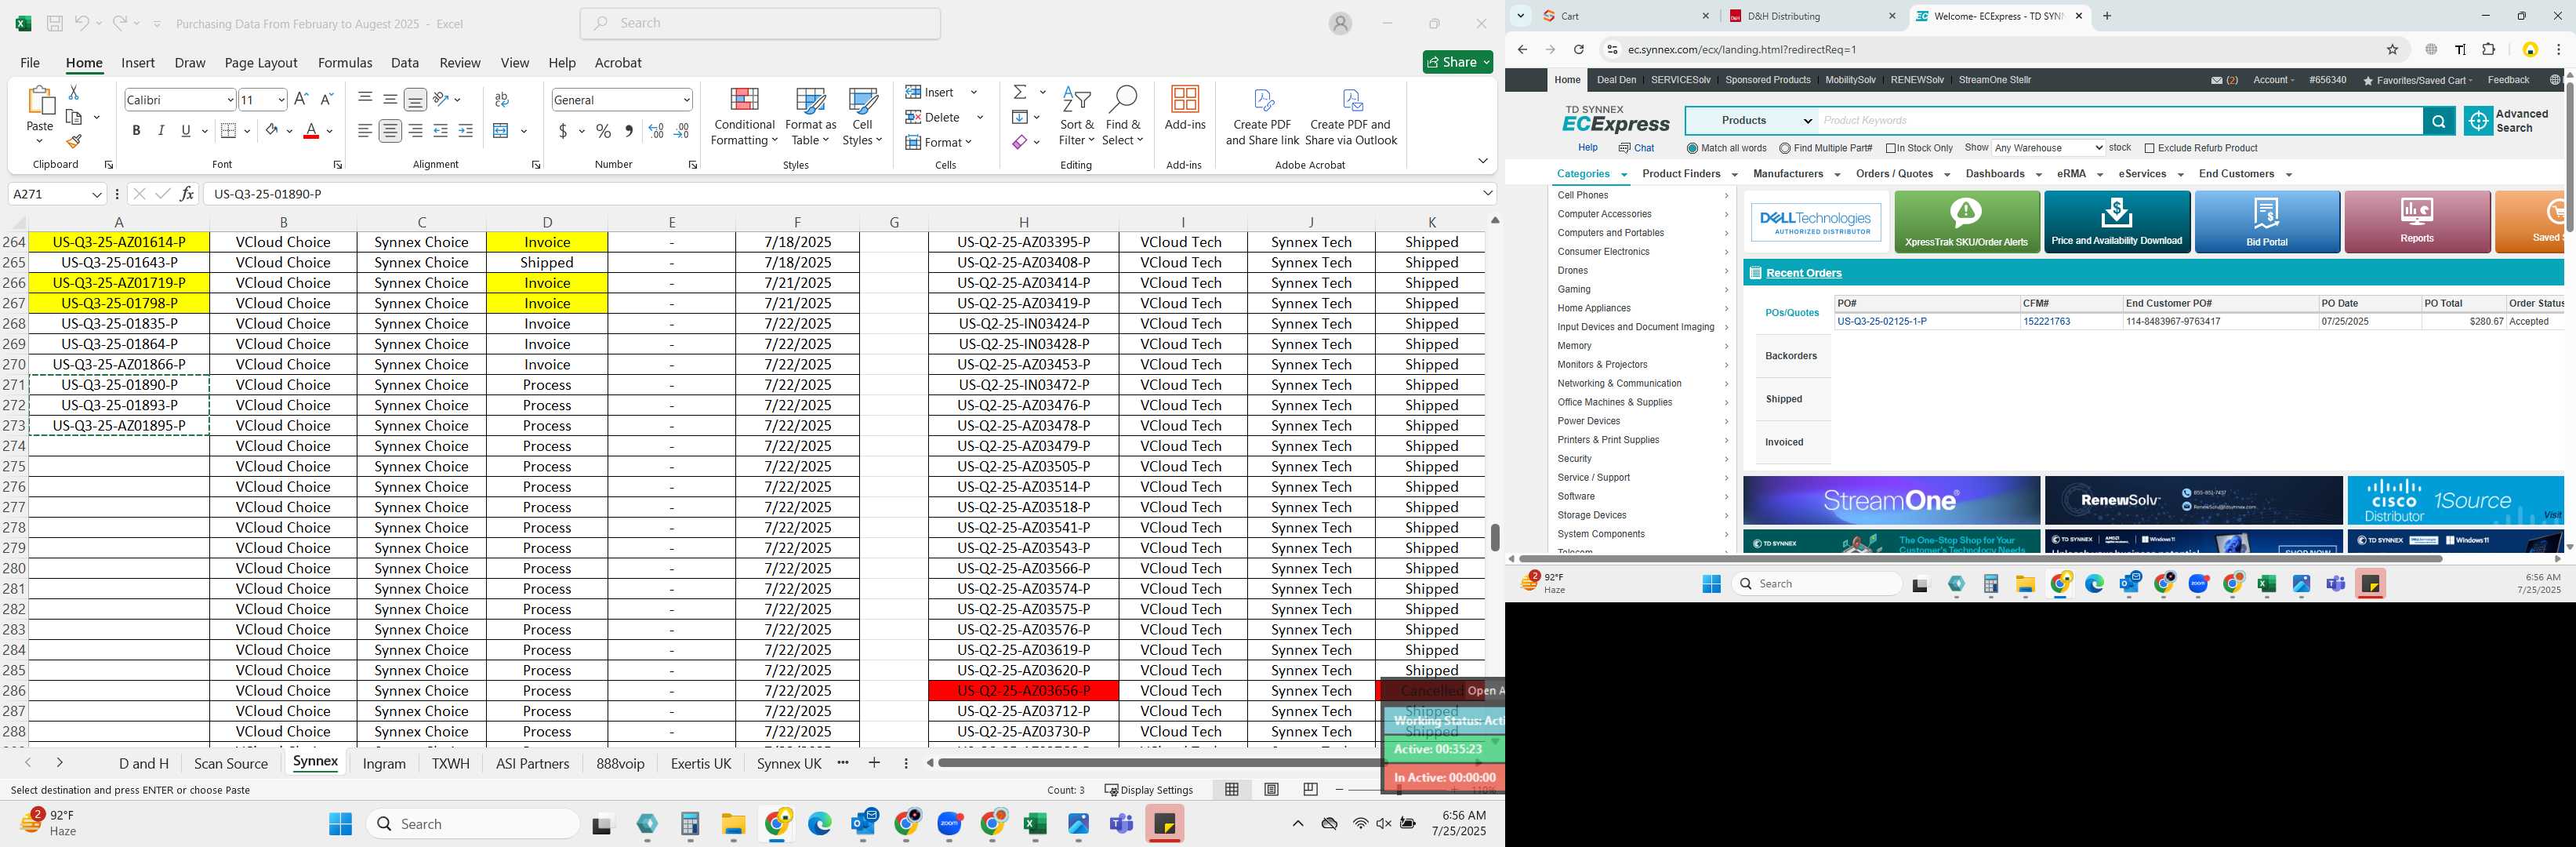Click the yellow Fill Color bucket

[272, 131]
